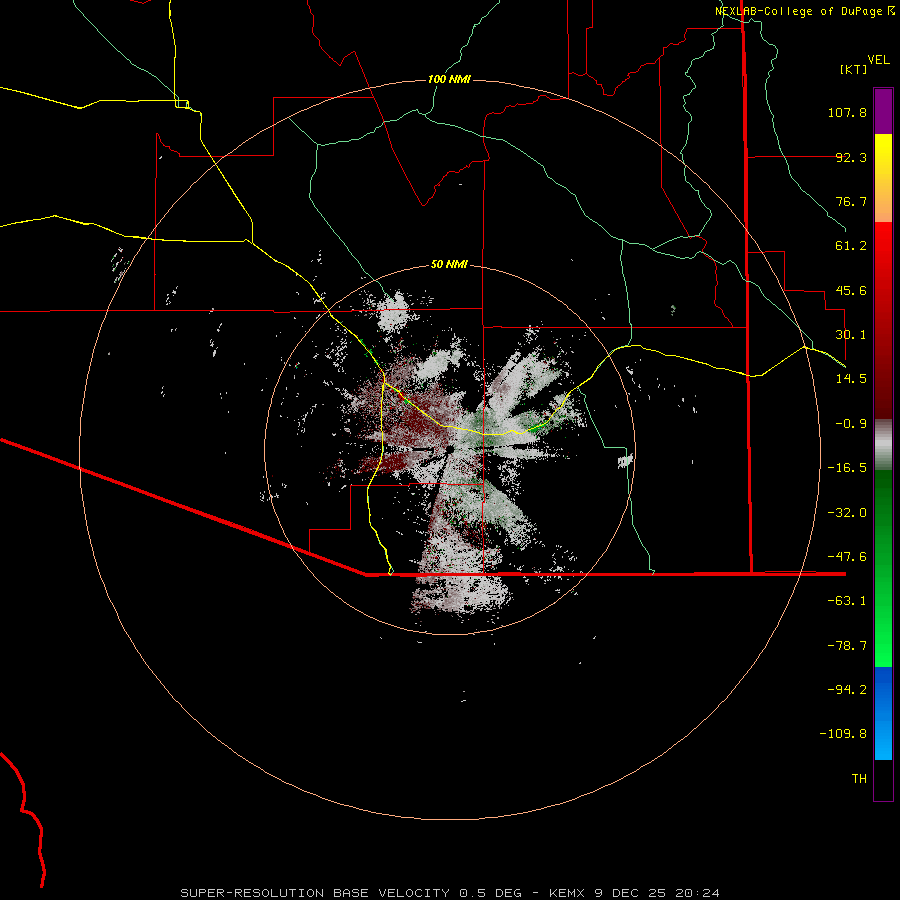This screenshot has width=900, height=900.
Task: Click the -16.5 velocity scale value
Action: pos(847,468)
